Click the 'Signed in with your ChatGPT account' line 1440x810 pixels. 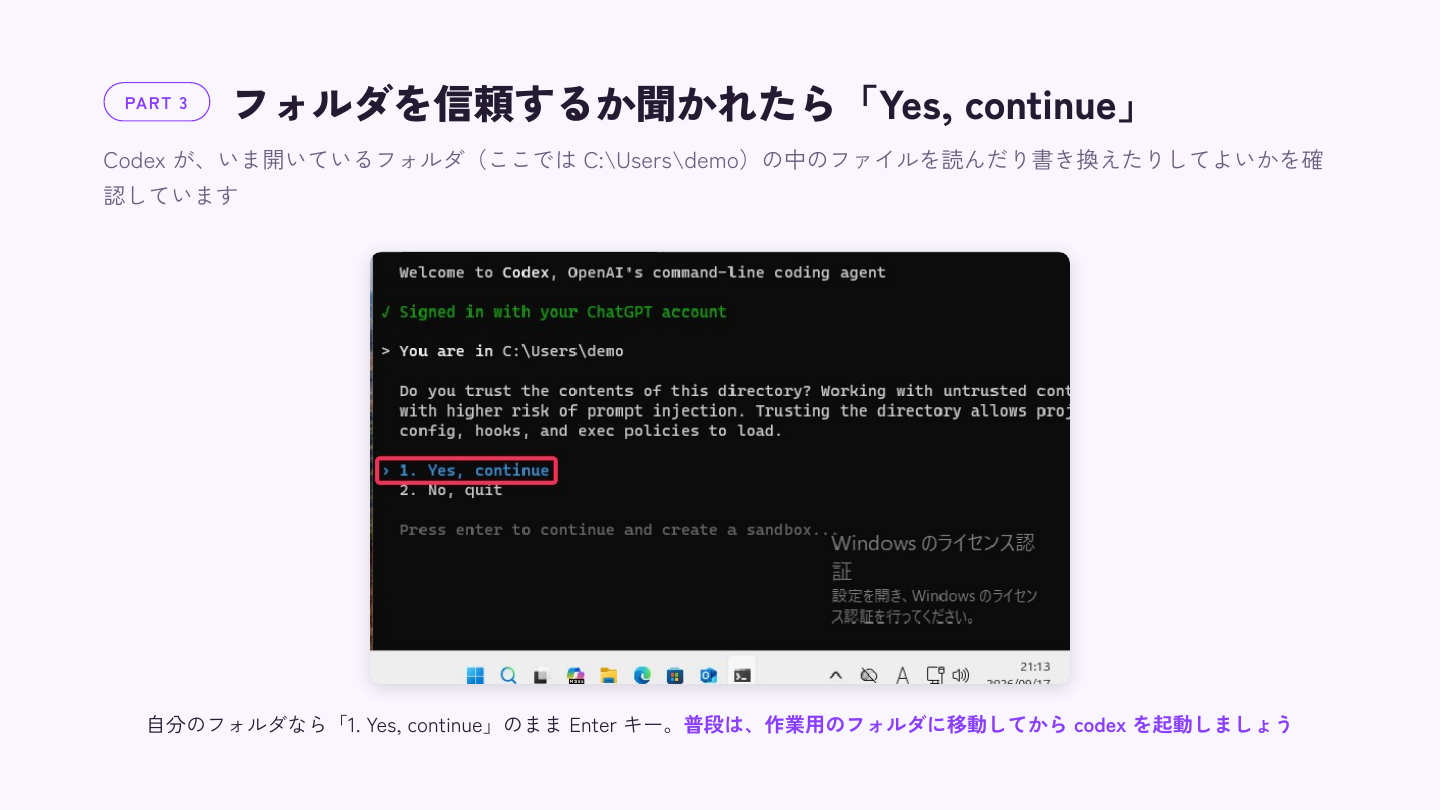coord(554,312)
